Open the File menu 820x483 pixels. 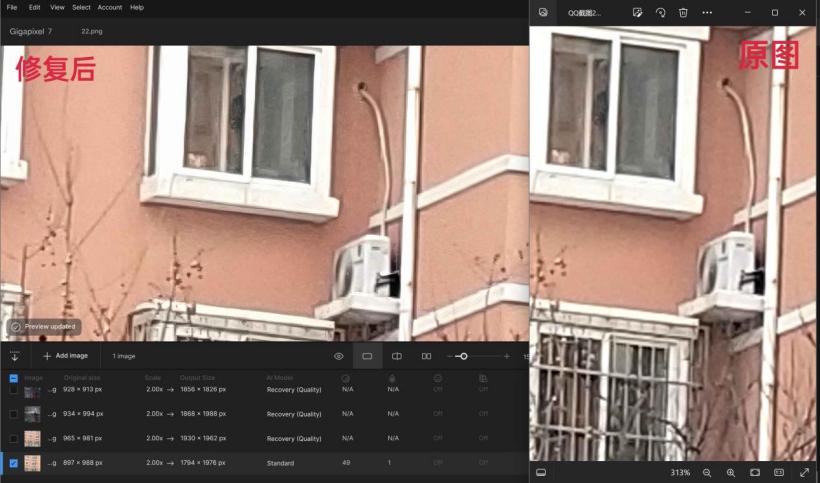tap(12, 7)
